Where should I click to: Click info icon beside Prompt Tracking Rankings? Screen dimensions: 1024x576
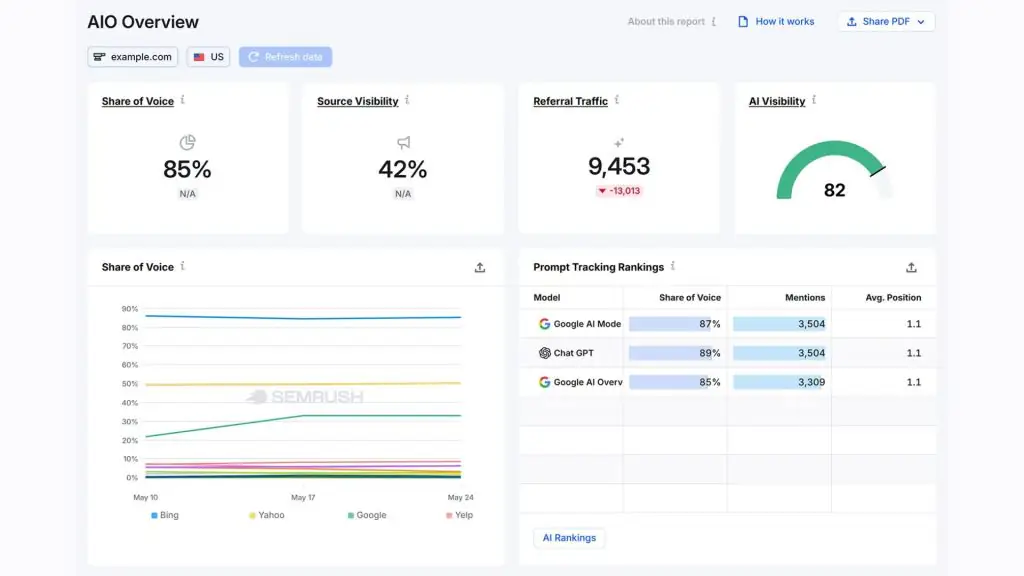[673, 266]
